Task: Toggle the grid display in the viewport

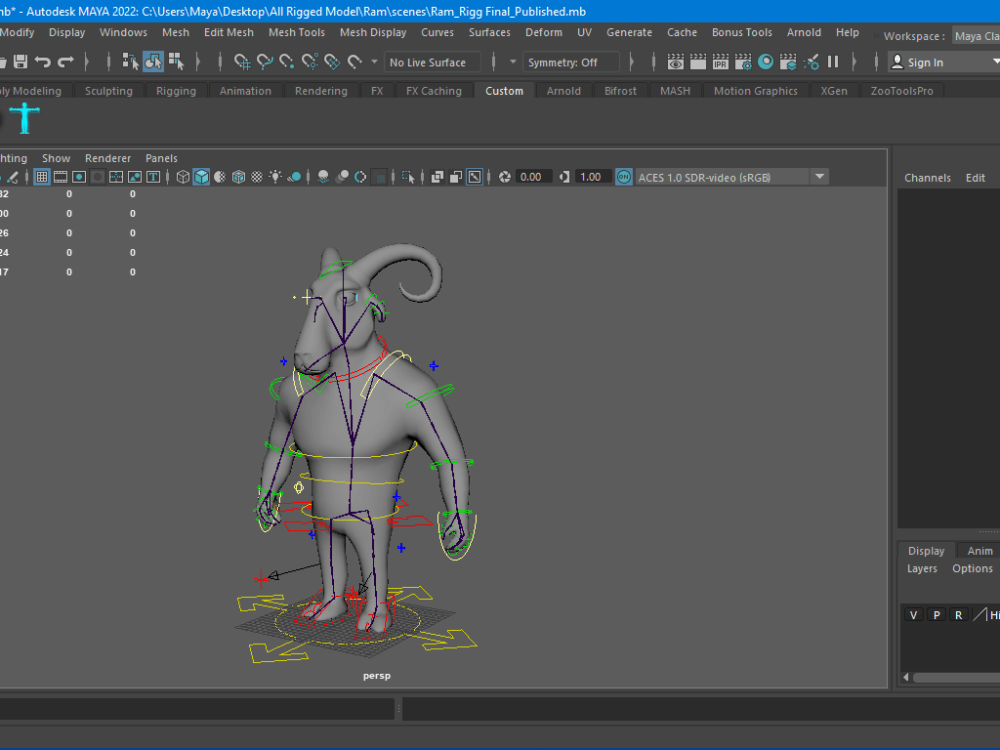Action: (41, 177)
